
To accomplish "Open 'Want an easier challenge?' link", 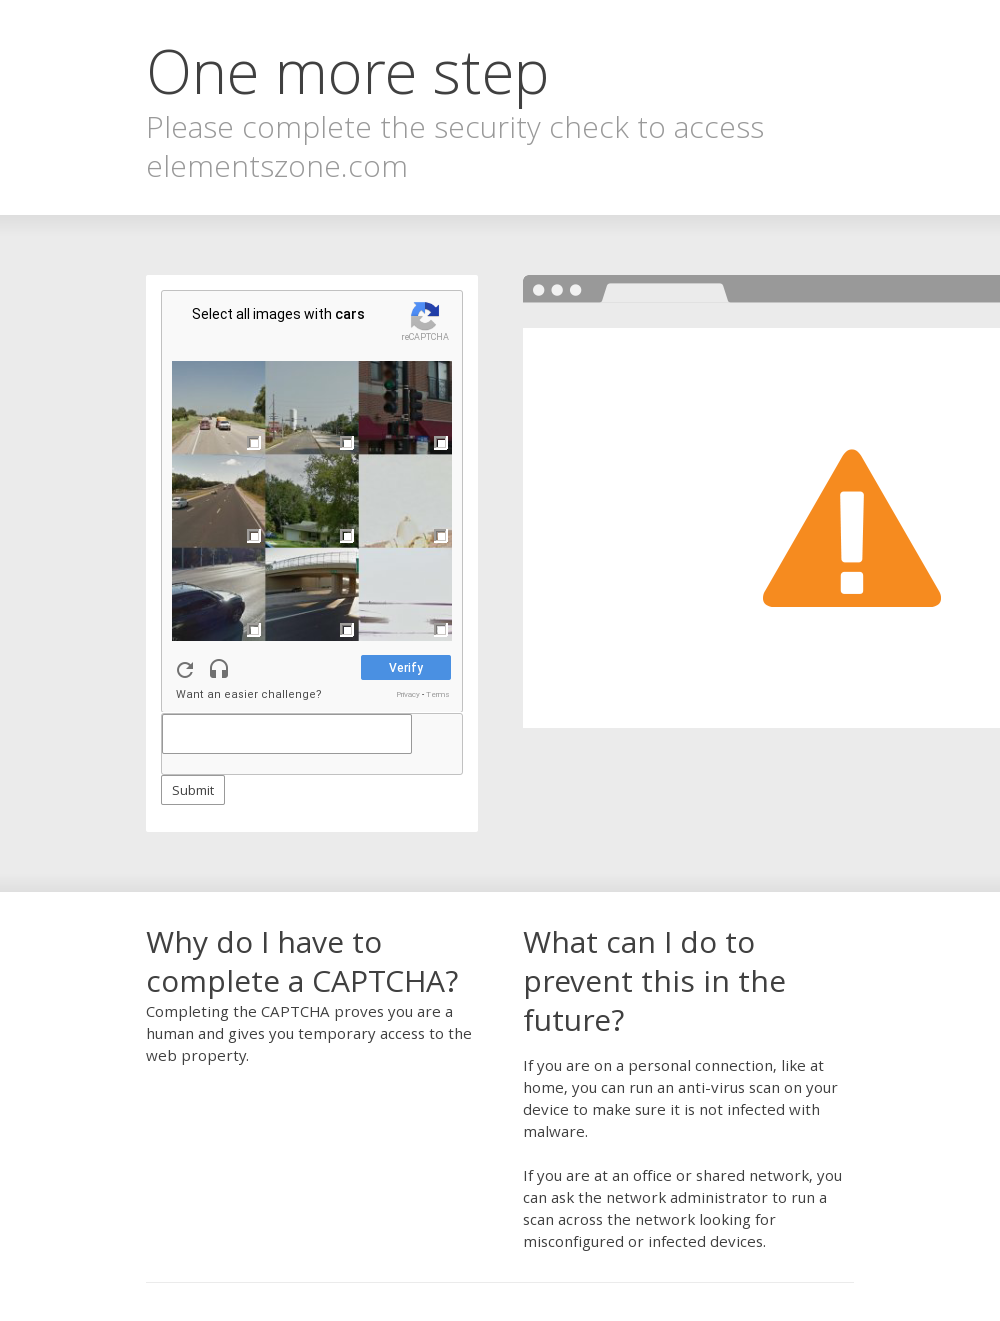I will (249, 694).
